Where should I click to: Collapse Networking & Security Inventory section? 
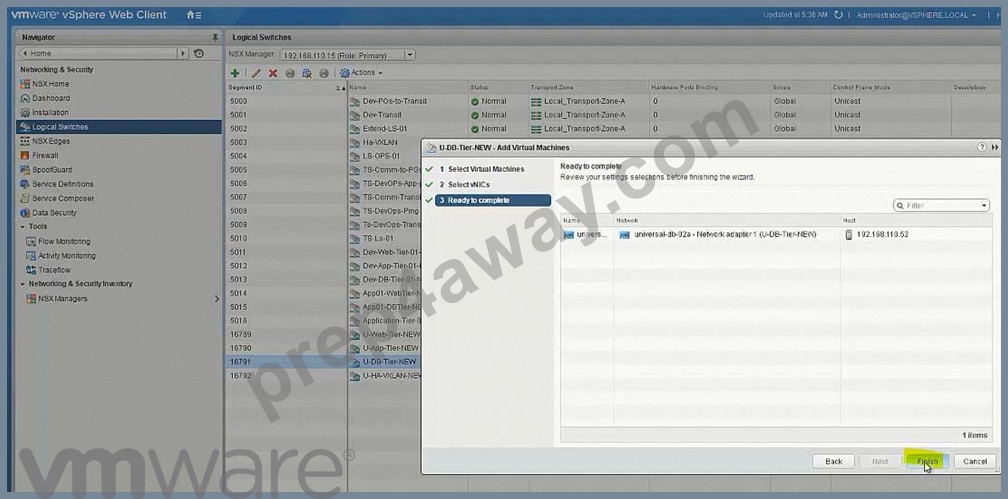[x=22, y=284]
